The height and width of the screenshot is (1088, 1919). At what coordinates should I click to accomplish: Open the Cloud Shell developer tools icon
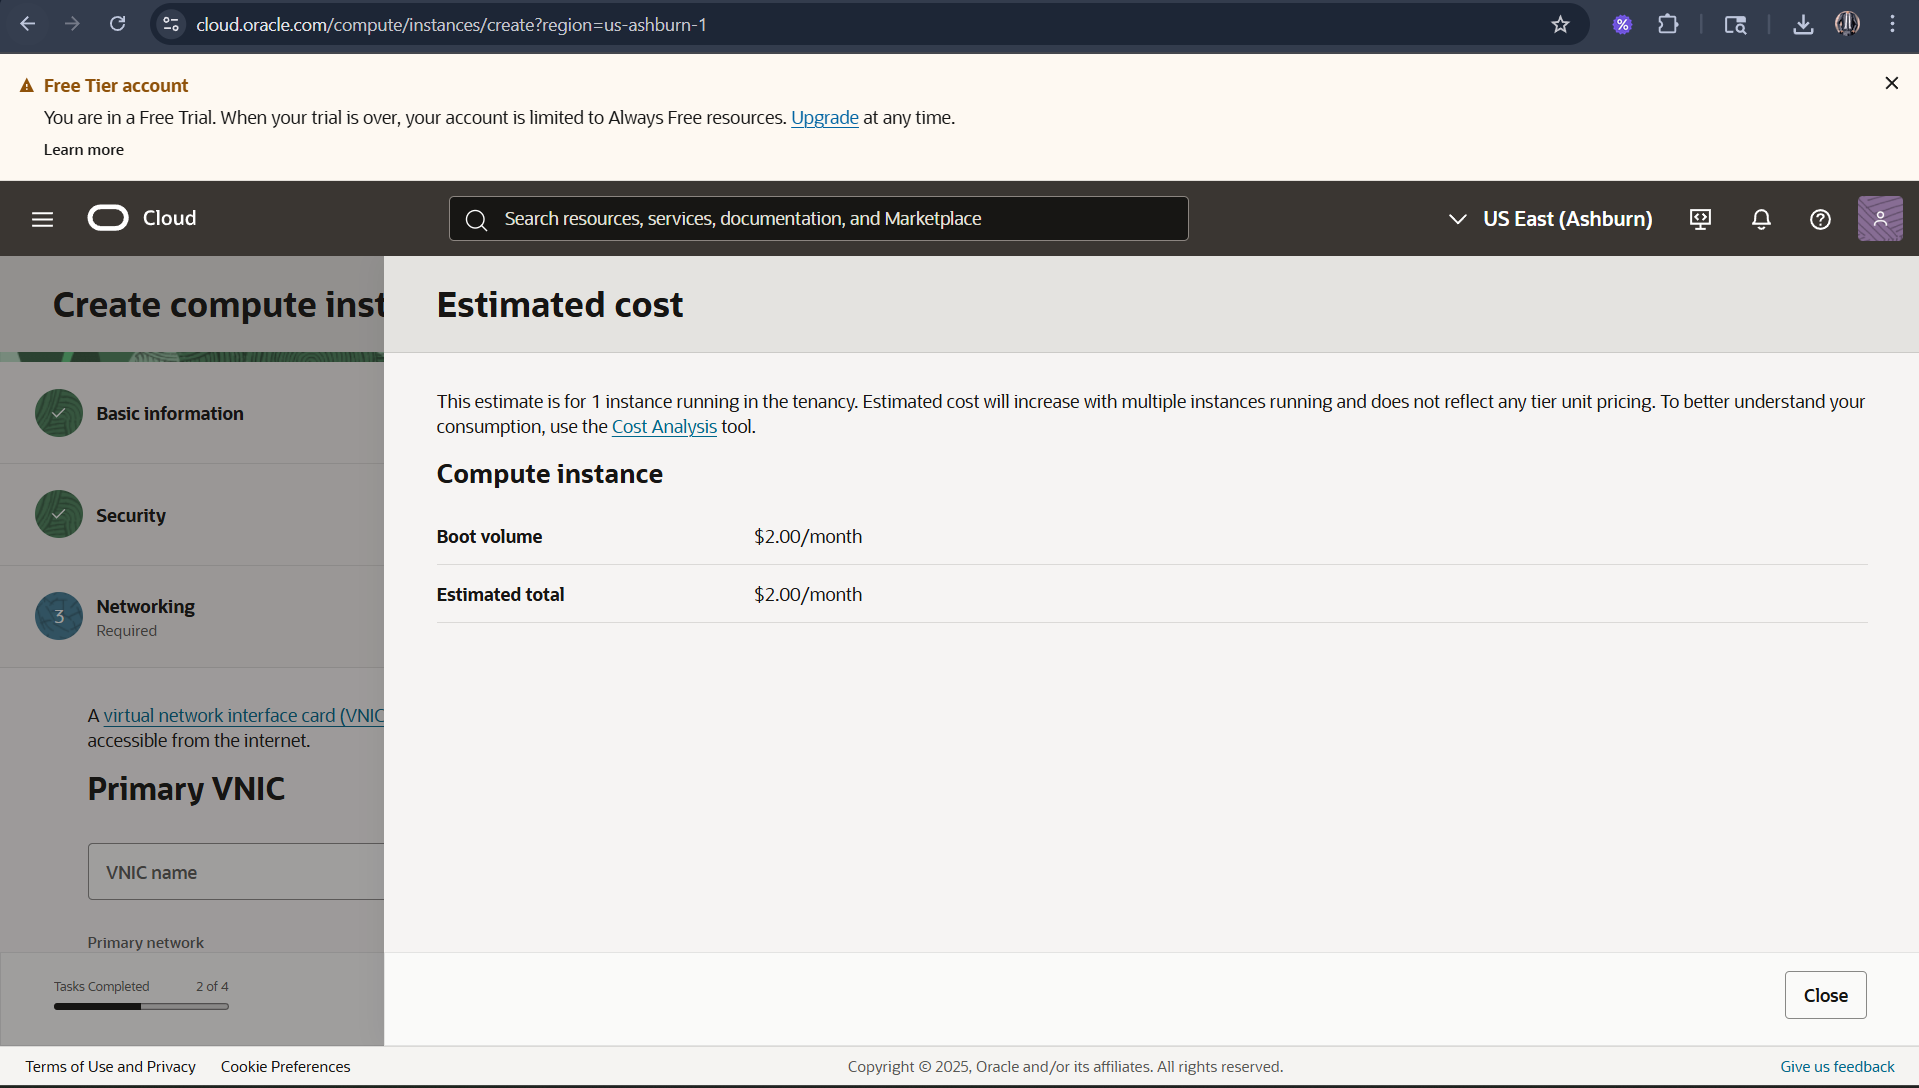point(1700,219)
